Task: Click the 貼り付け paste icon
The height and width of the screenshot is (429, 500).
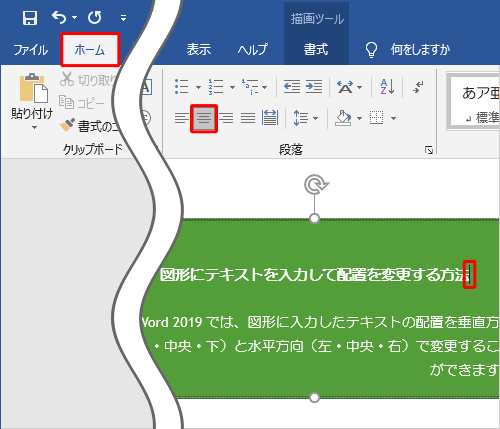Action: tap(34, 88)
